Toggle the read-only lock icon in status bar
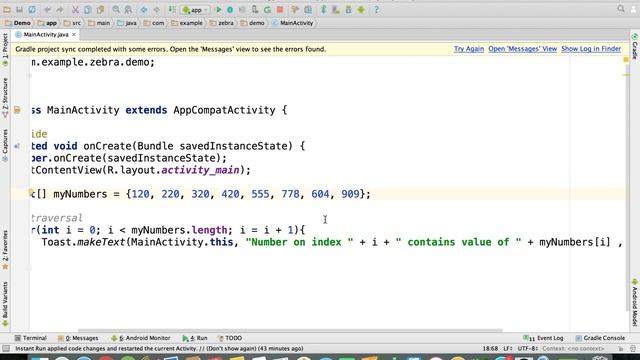 pos(620,349)
